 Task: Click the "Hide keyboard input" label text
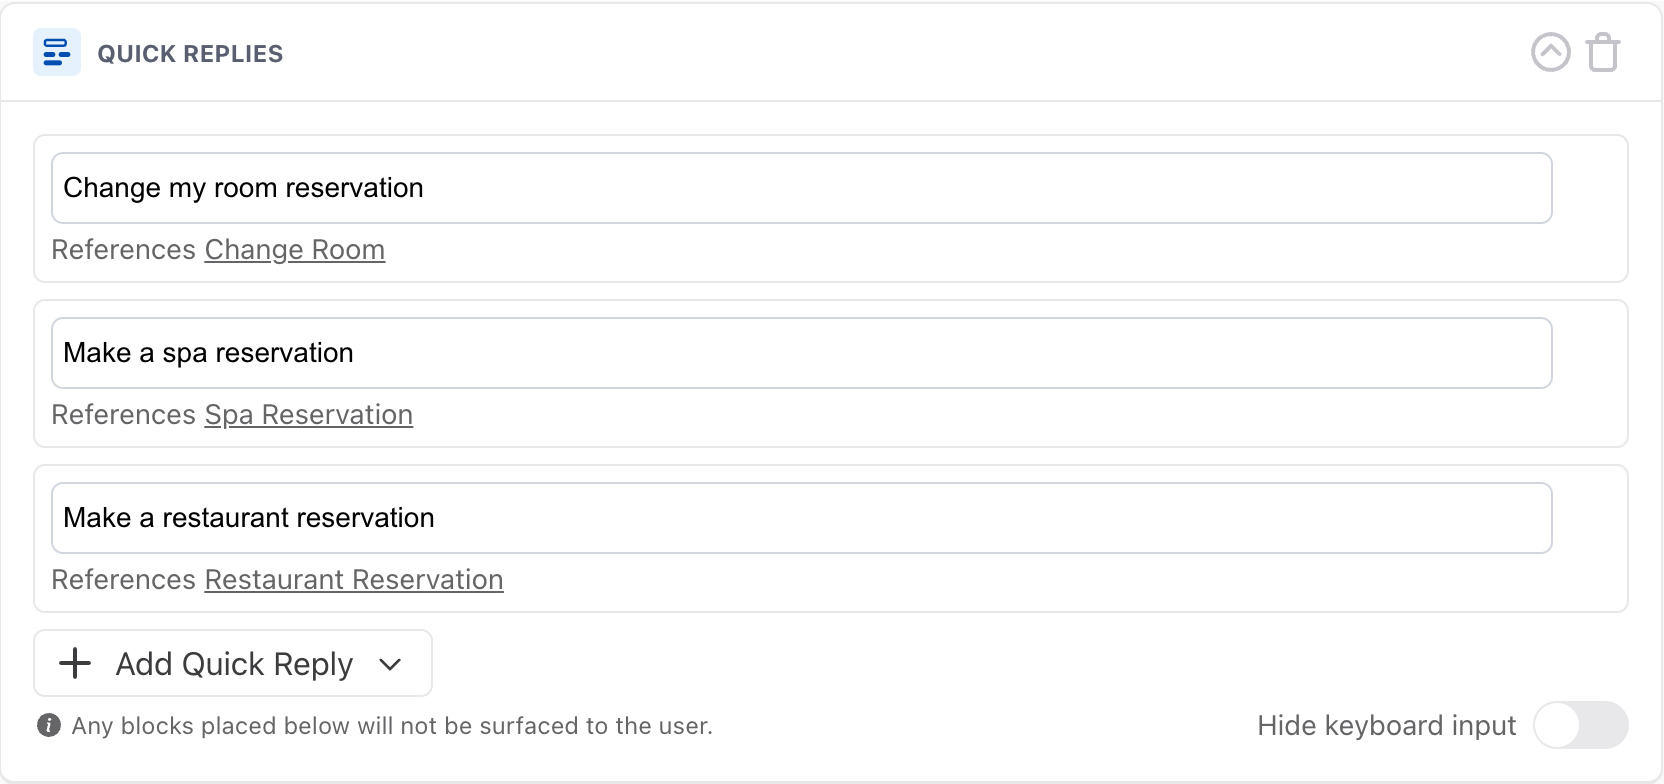[1386, 726]
